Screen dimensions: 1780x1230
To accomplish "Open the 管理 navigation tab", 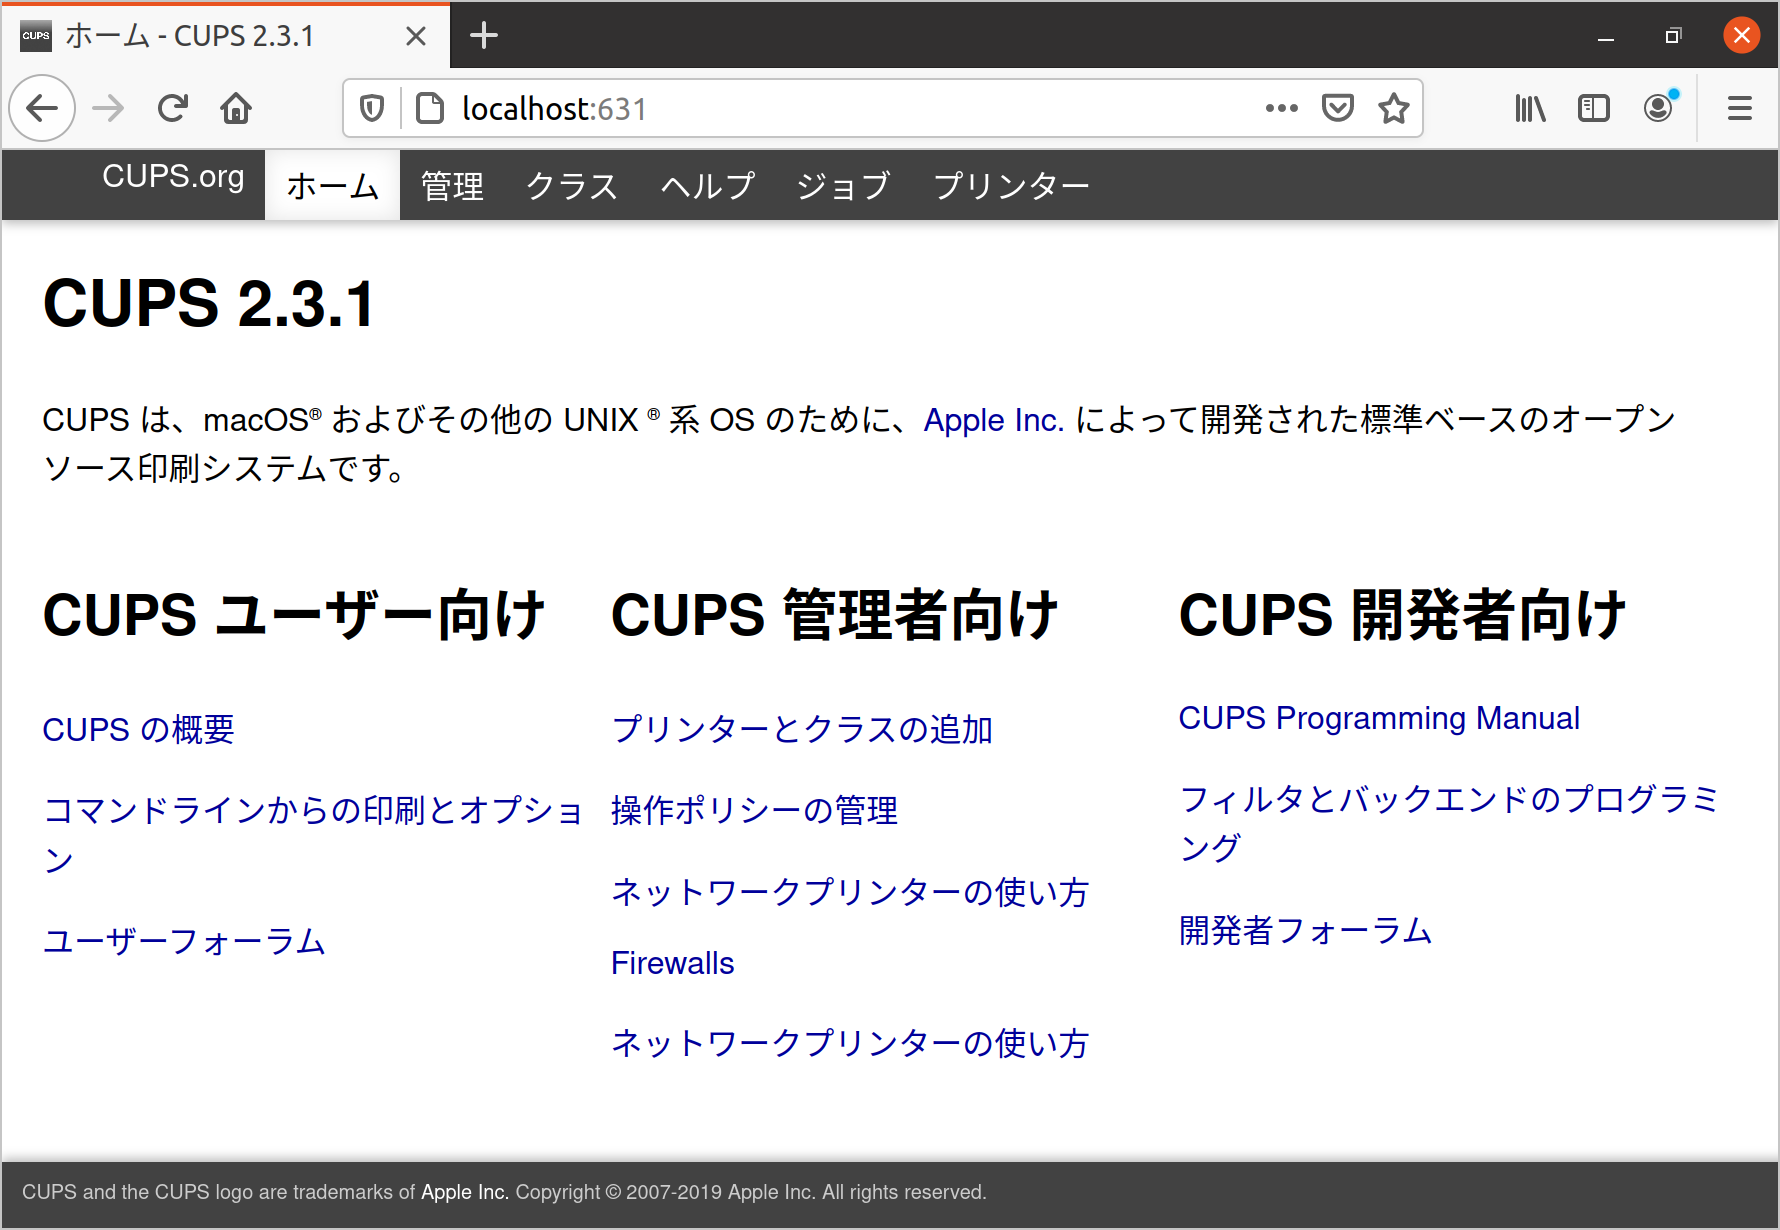I will coord(452,185).
